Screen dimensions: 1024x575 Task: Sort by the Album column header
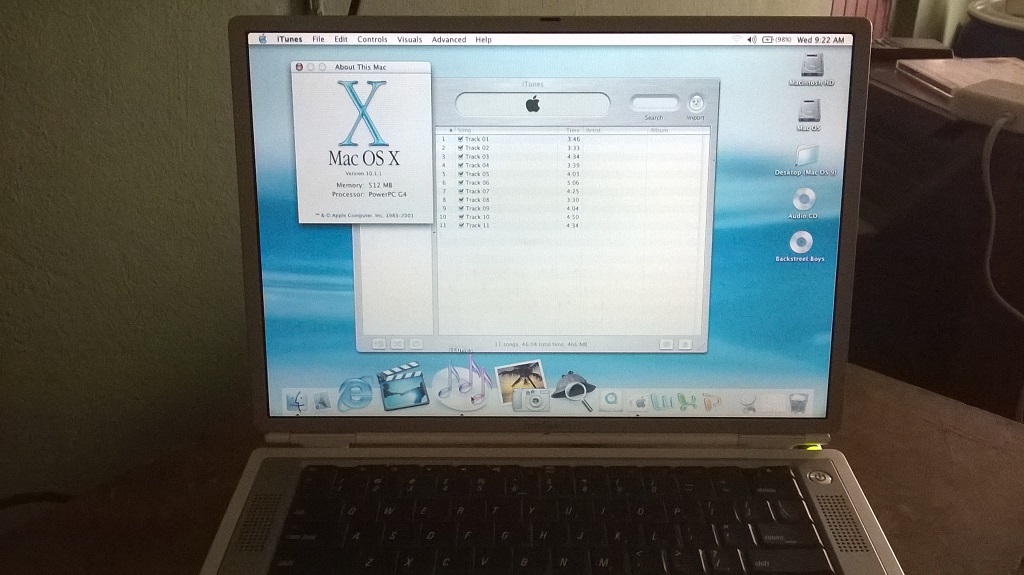coord(678,131)
